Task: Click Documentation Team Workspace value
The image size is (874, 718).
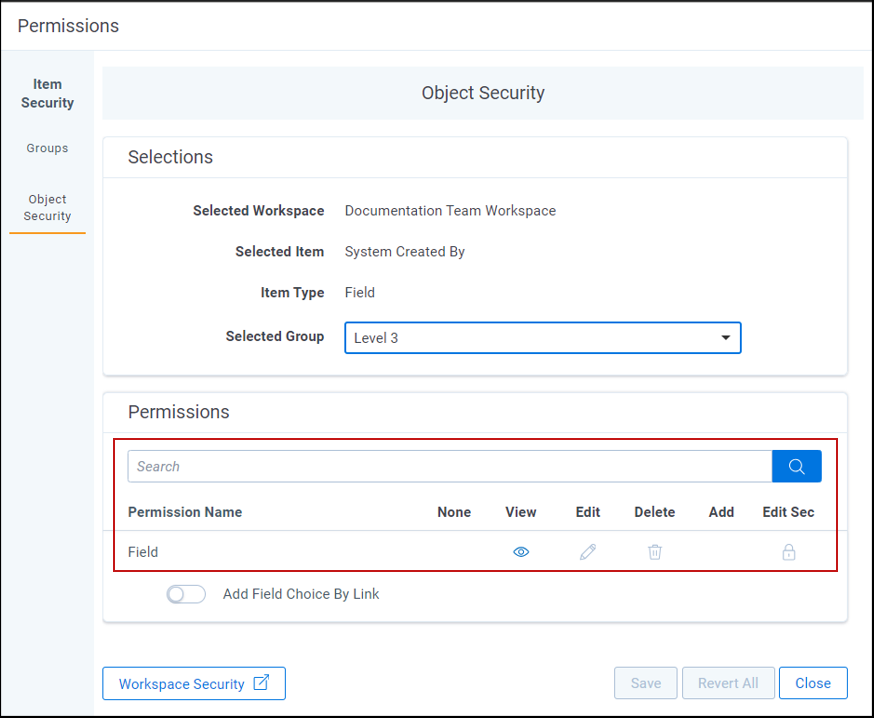Action: tap(450, 211)
